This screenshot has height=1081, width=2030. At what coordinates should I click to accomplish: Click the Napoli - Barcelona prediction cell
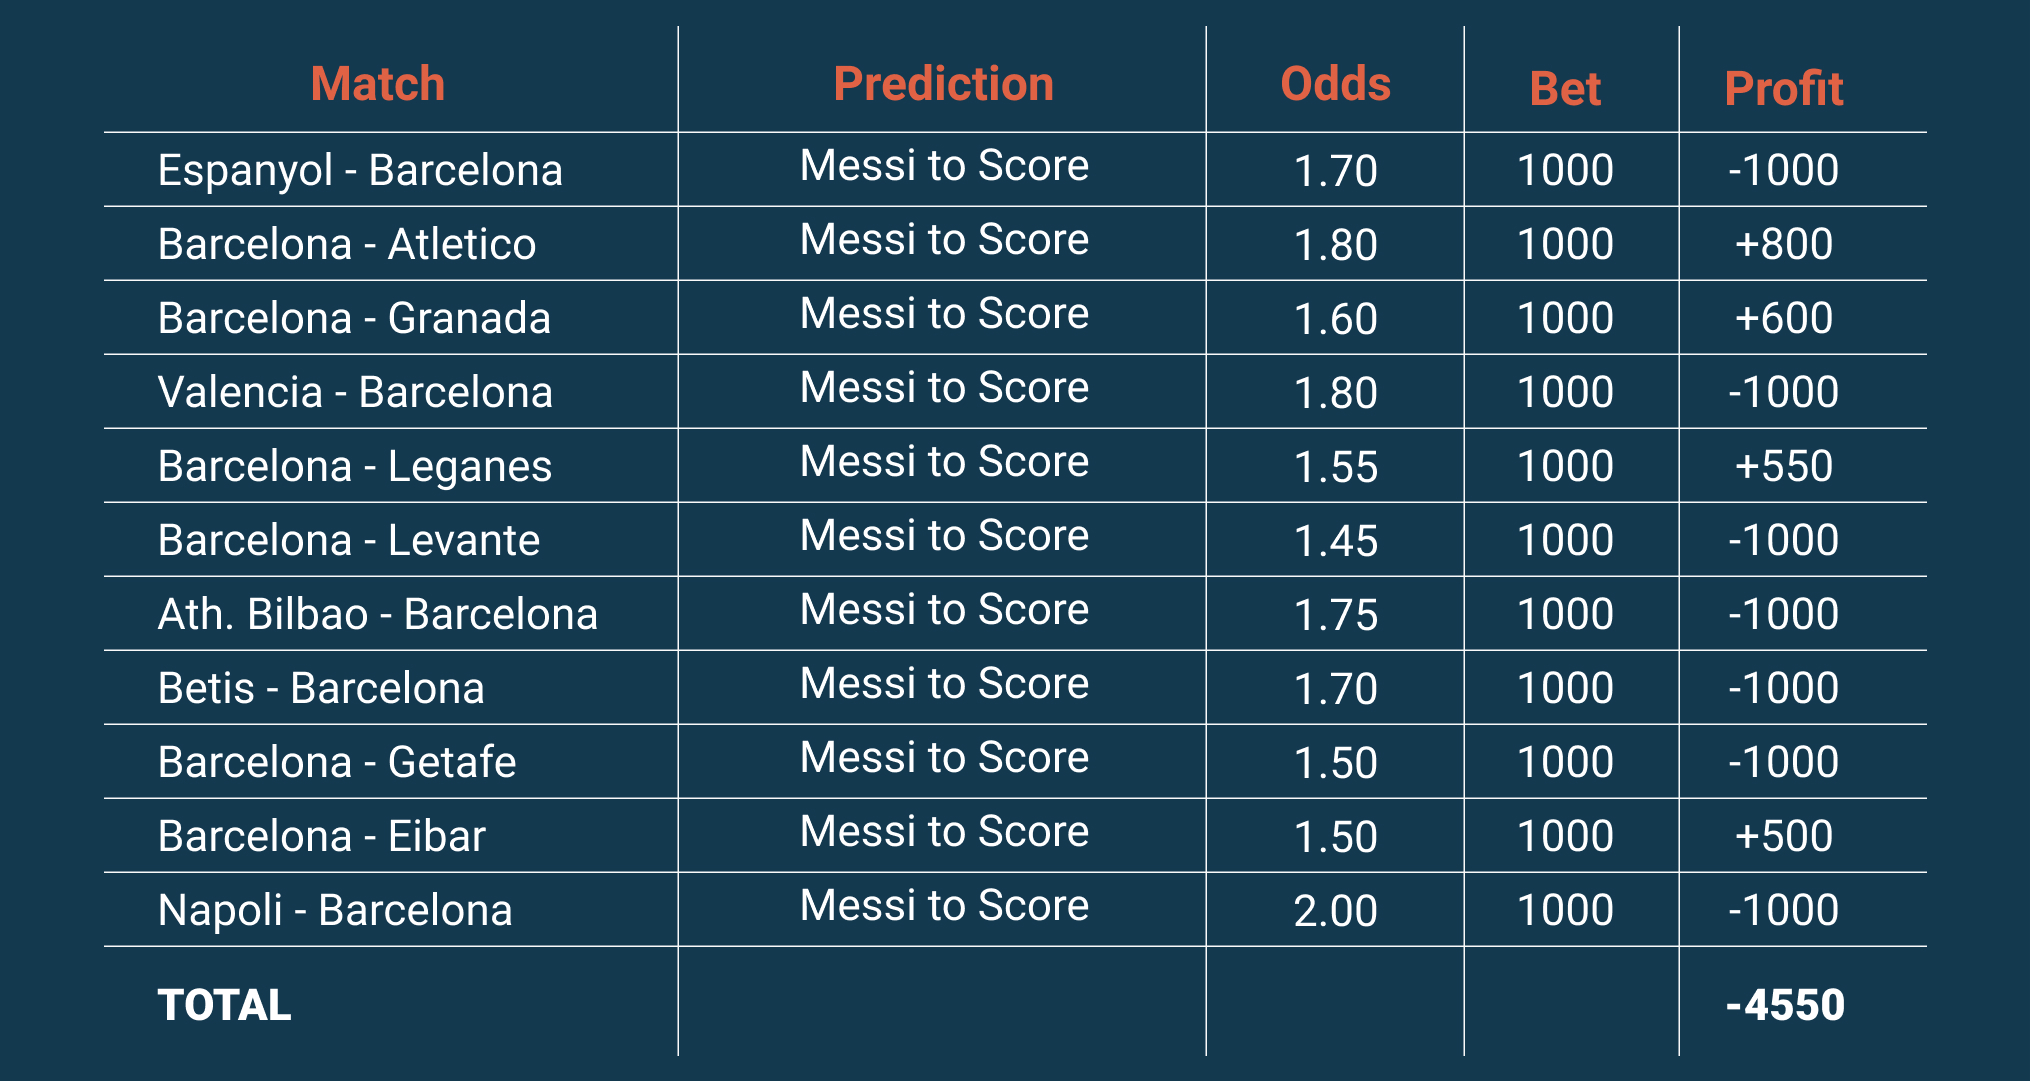(x=944, y=905)
